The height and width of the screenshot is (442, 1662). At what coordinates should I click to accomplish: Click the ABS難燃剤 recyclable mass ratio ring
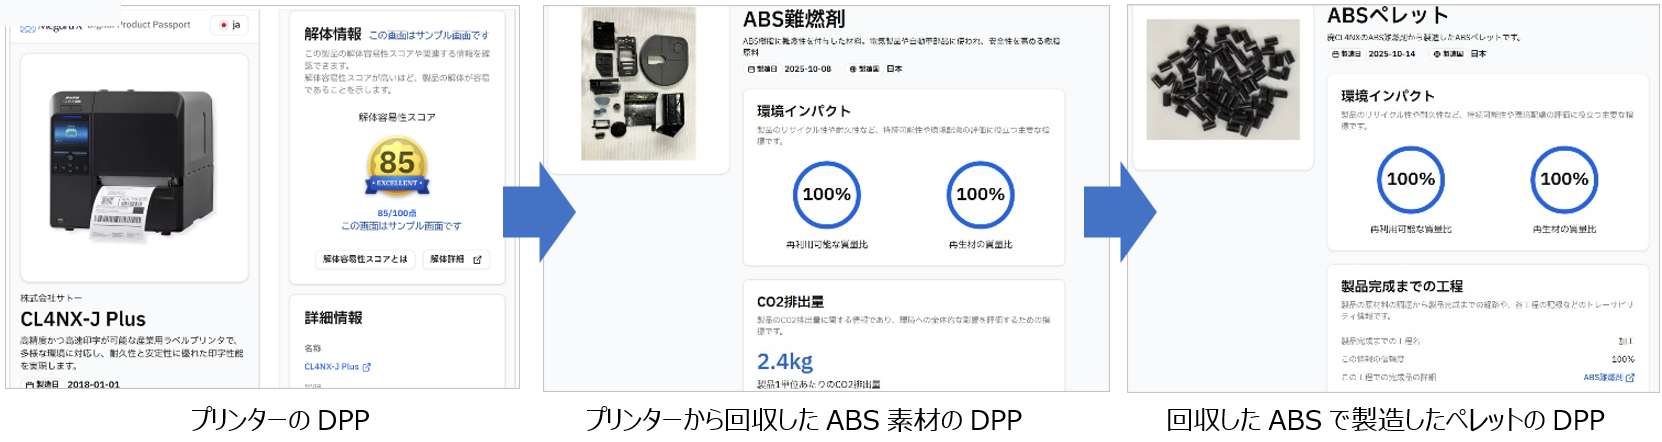[827, 195]
